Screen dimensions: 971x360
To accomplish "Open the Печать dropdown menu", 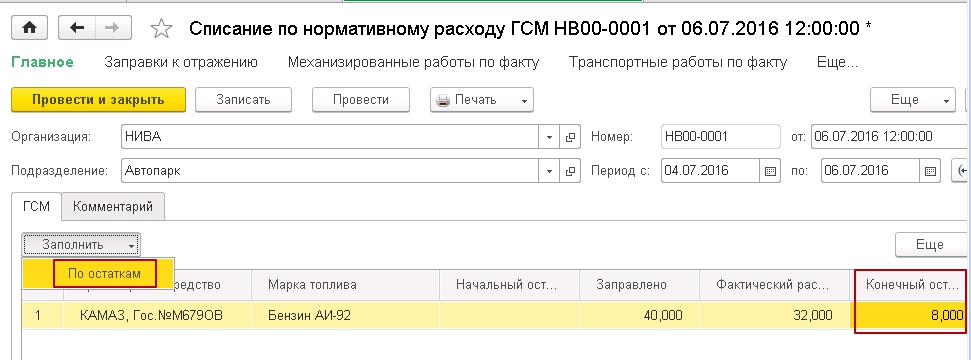I will [x=482, y=100].
